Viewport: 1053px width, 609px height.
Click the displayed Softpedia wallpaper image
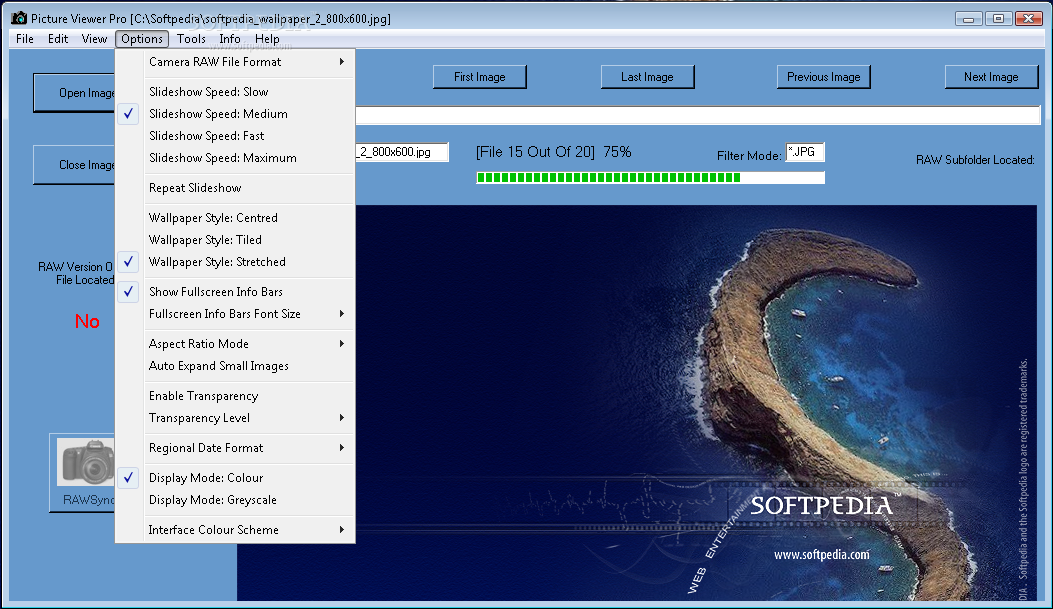(x=637, y=403)
